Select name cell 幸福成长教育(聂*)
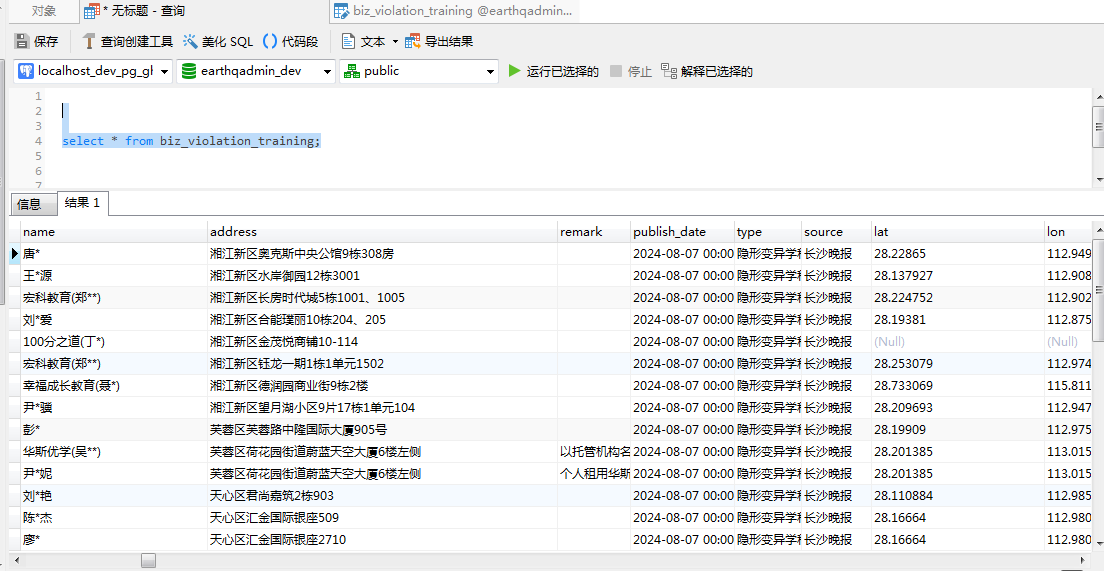Image resolution: width=1104 pixels, height=571 pixels. (115, 386)
